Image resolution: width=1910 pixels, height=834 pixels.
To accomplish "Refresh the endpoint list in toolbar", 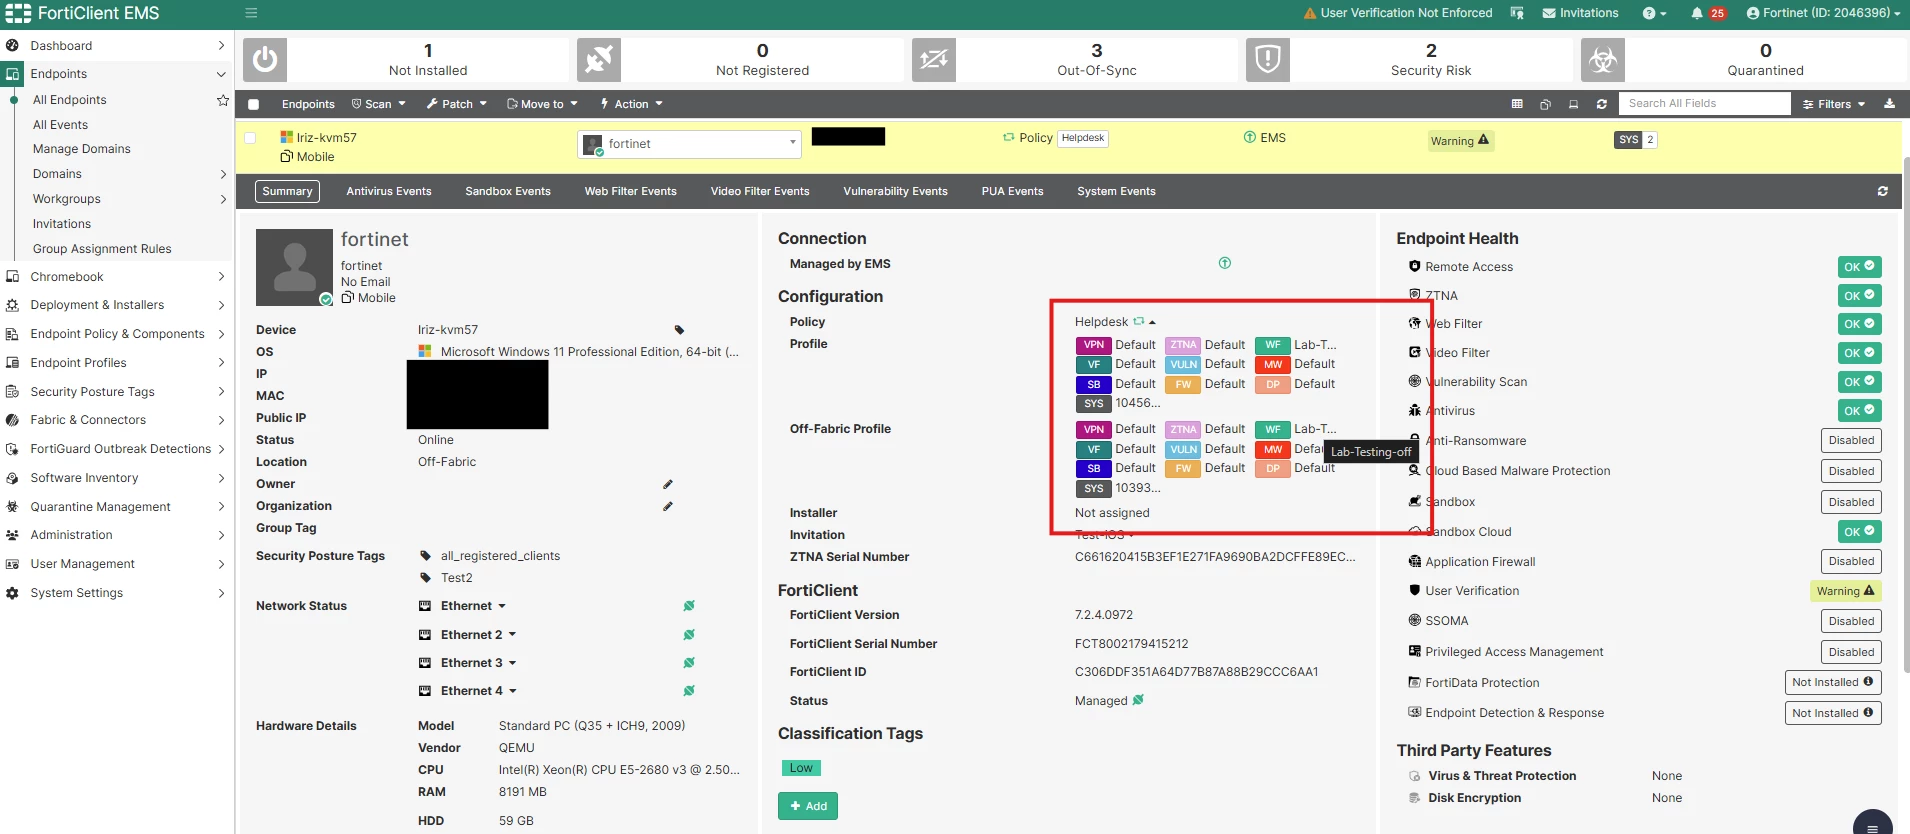I will click(1601, 104).
